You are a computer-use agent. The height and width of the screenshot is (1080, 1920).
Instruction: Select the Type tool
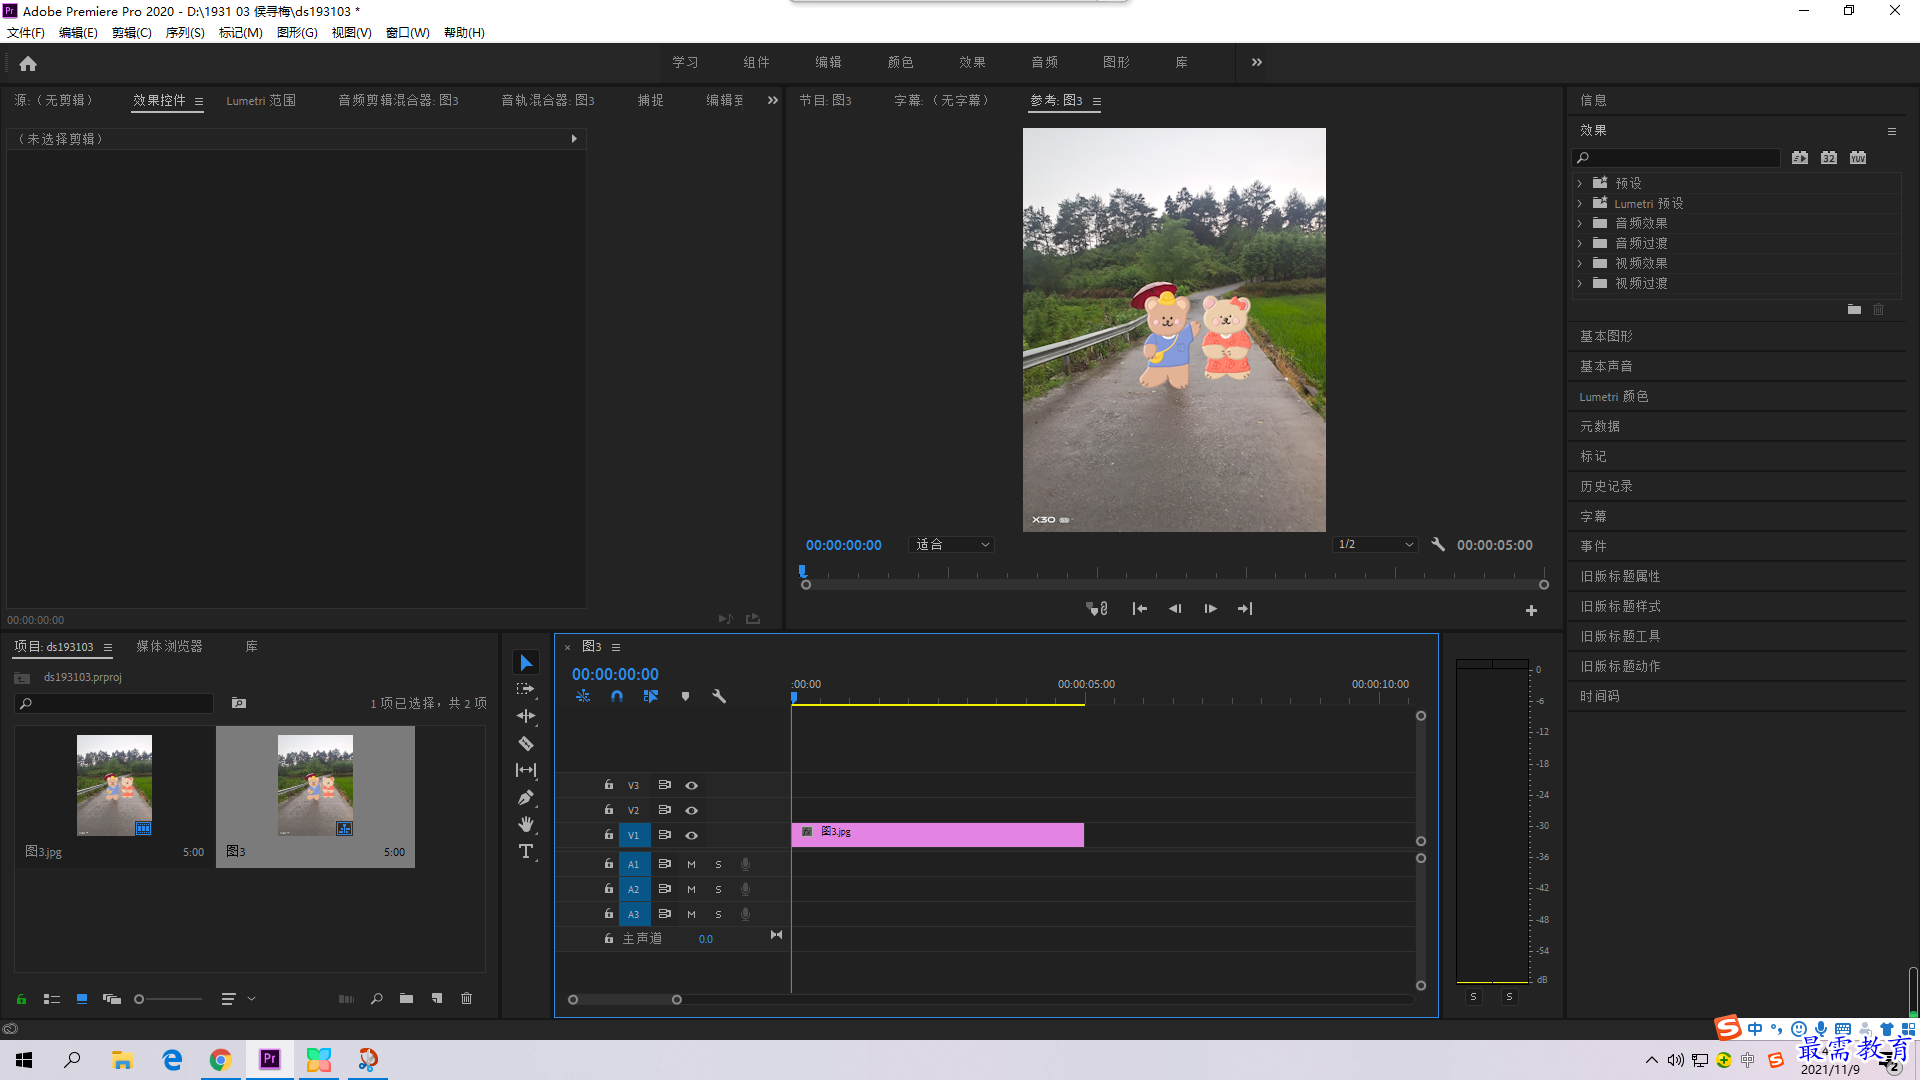tap(526, 851)
